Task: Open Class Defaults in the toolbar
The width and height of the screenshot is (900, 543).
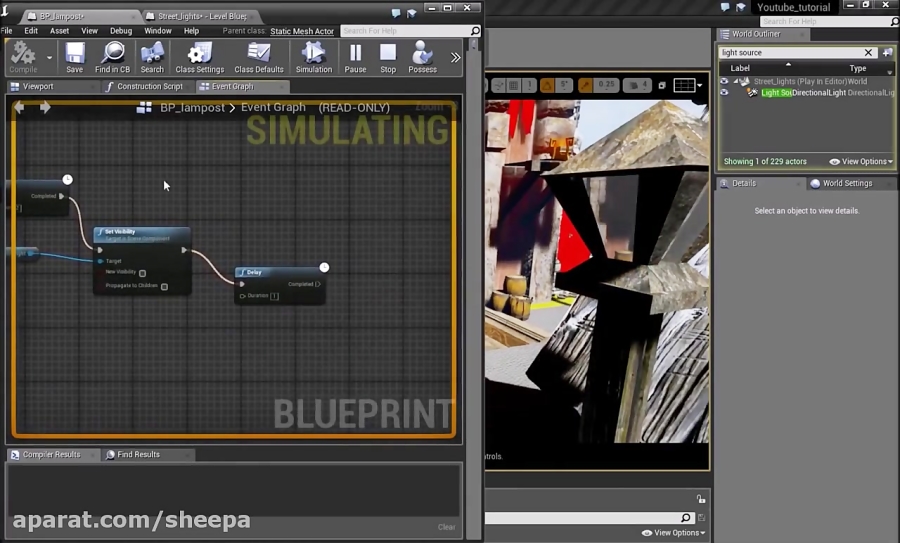Action: click(x=259, y=57)
